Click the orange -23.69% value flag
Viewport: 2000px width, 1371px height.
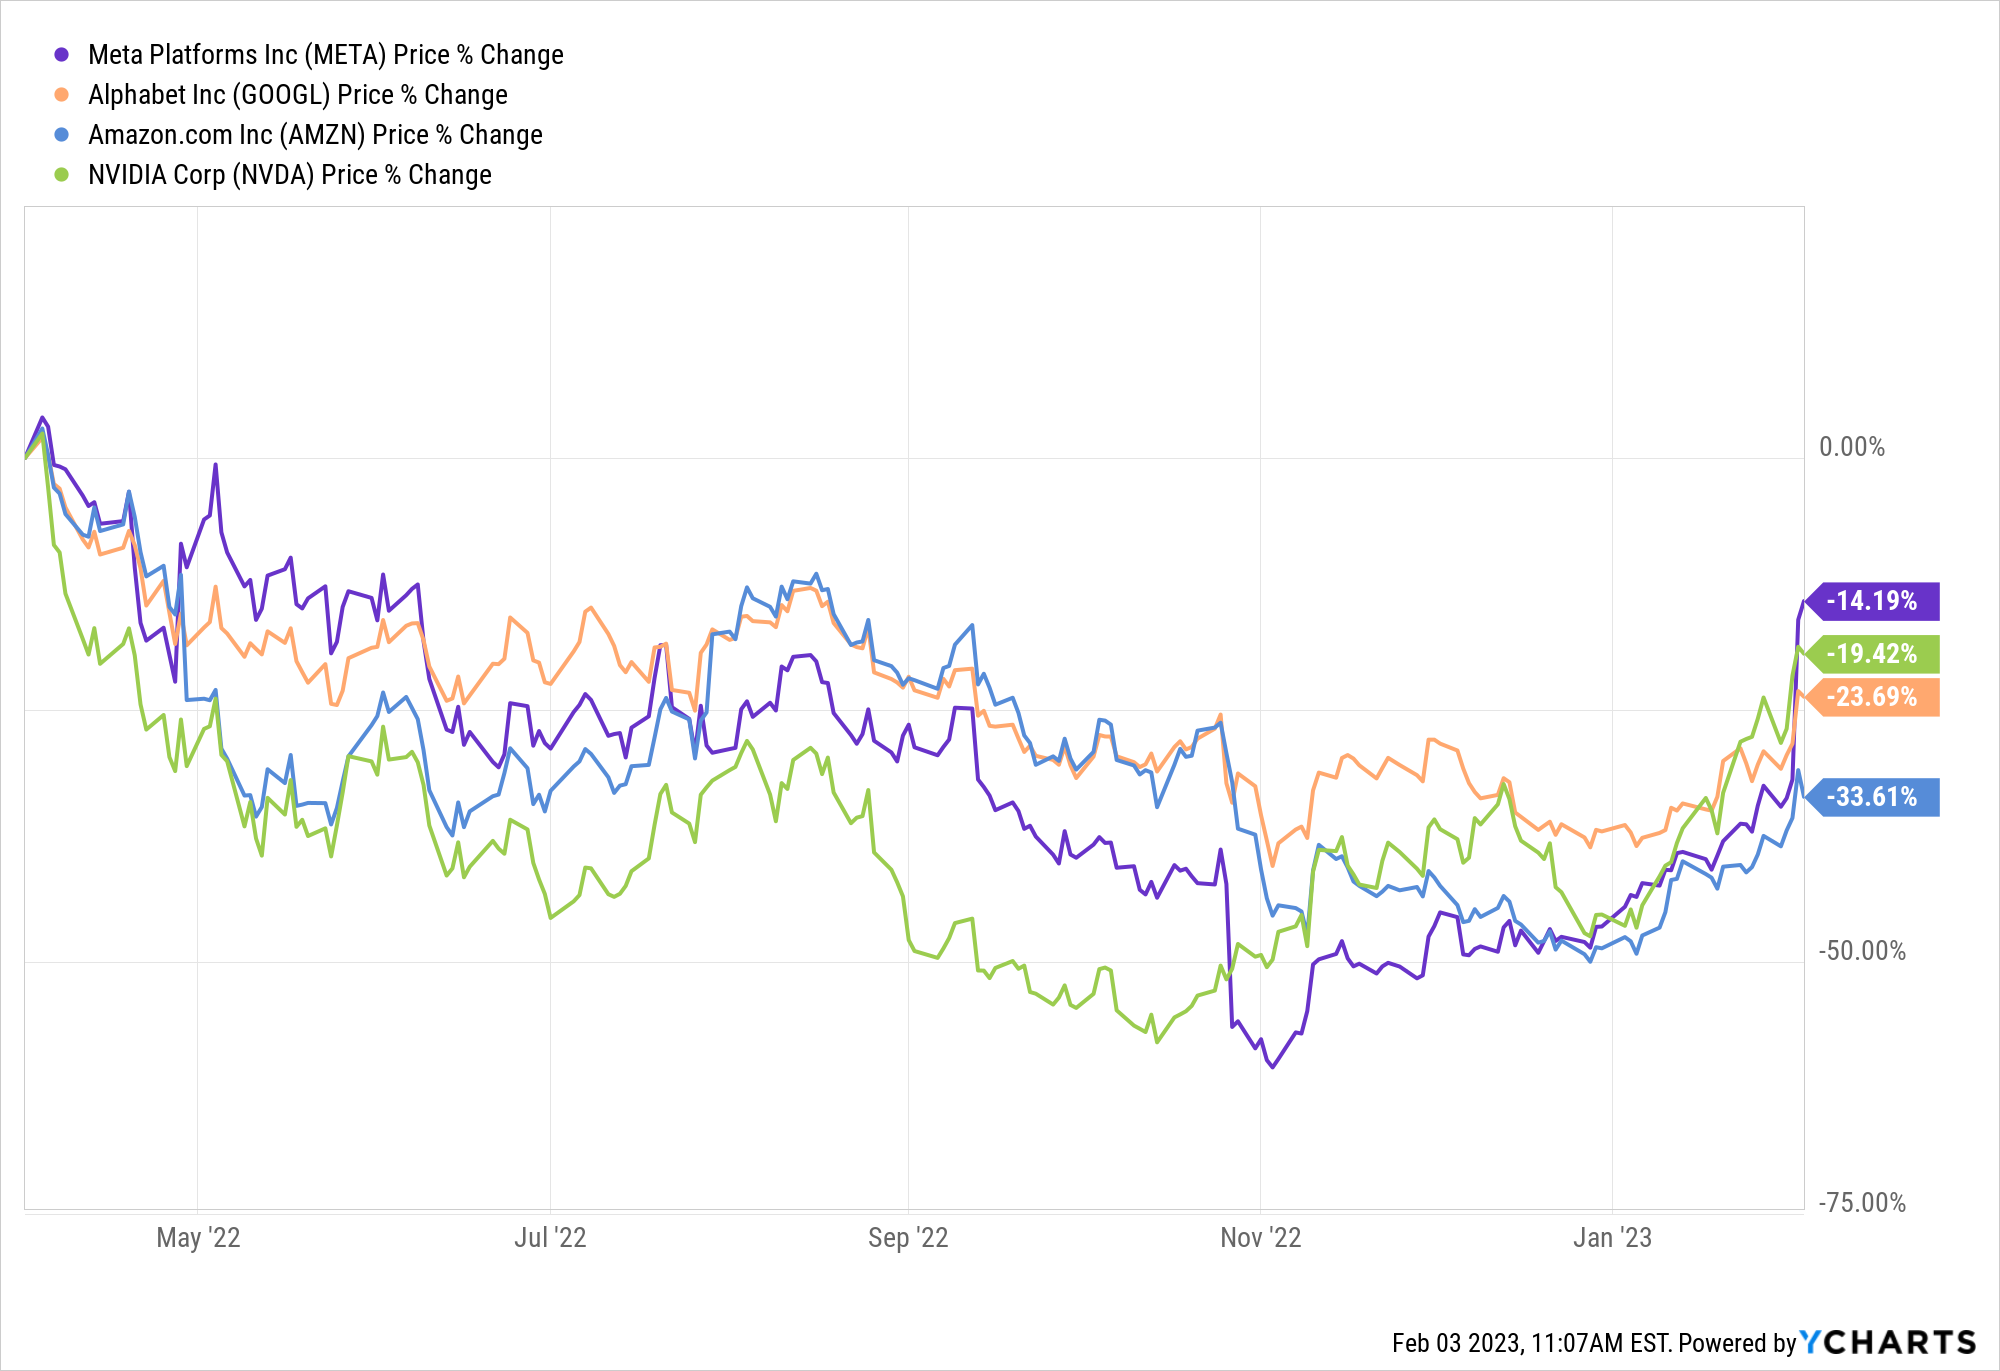coord(1872,697)
